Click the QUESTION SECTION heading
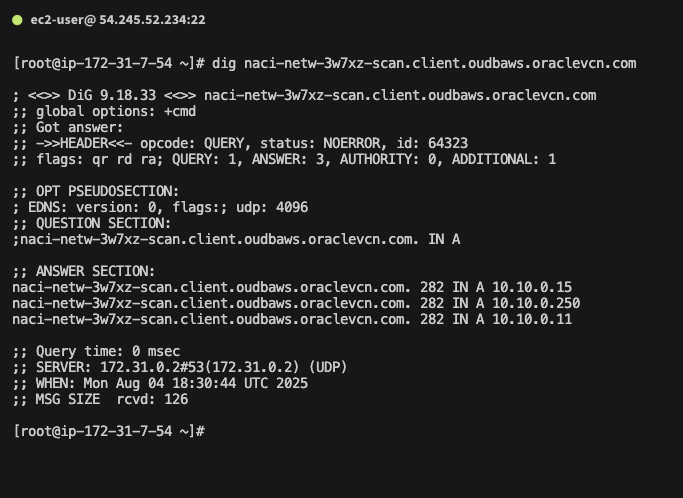This screenshot has height=498, width=683. pyautogui.click(x=92, y=223)
